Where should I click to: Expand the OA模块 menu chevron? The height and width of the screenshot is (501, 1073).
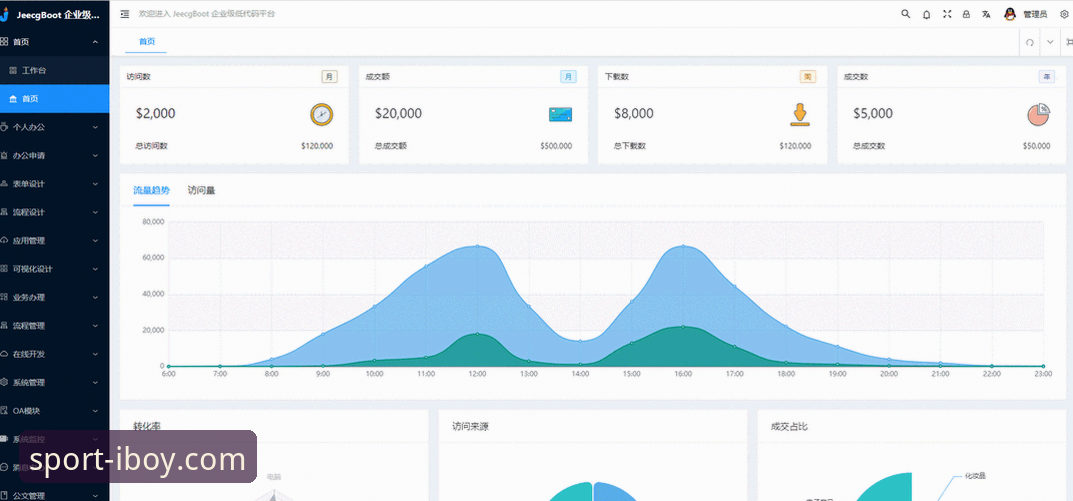(95, 411)
